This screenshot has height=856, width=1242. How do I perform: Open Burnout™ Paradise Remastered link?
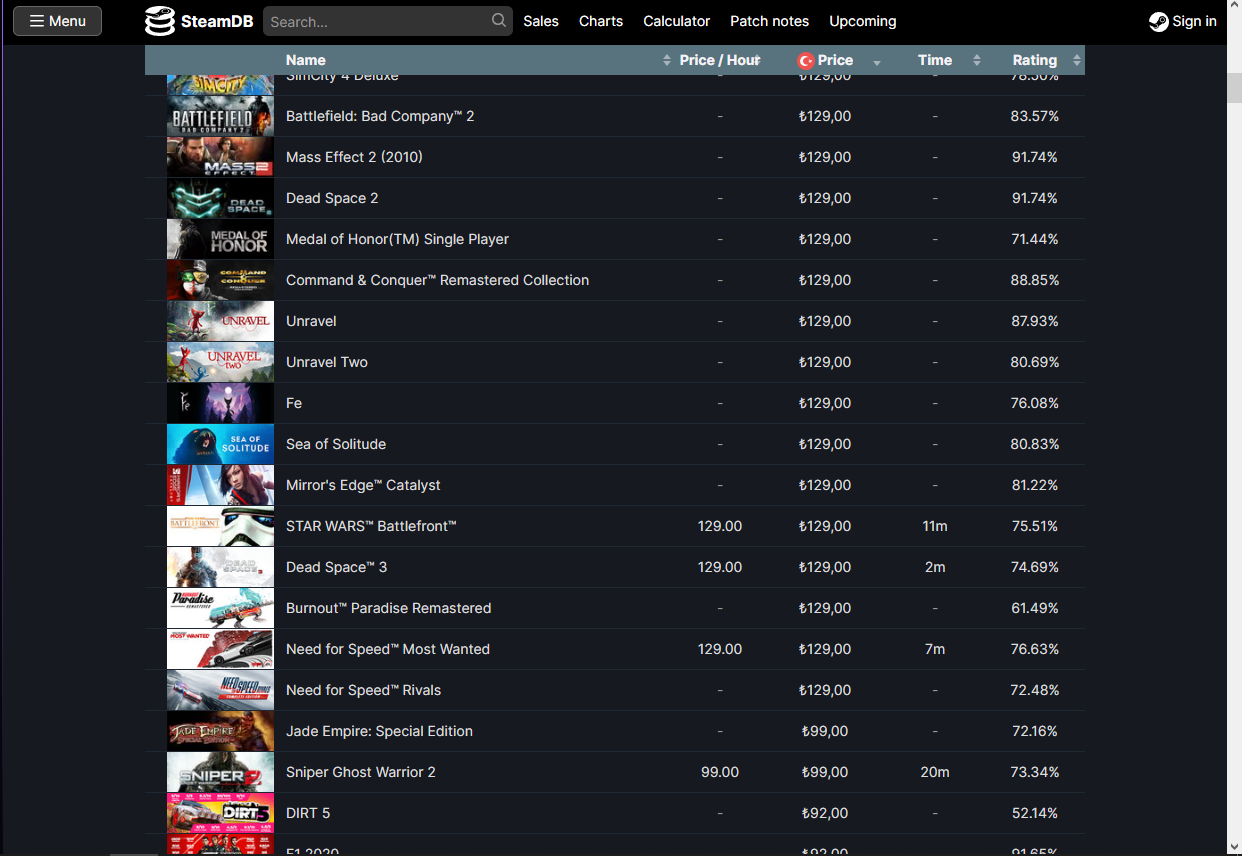point(388,608)
